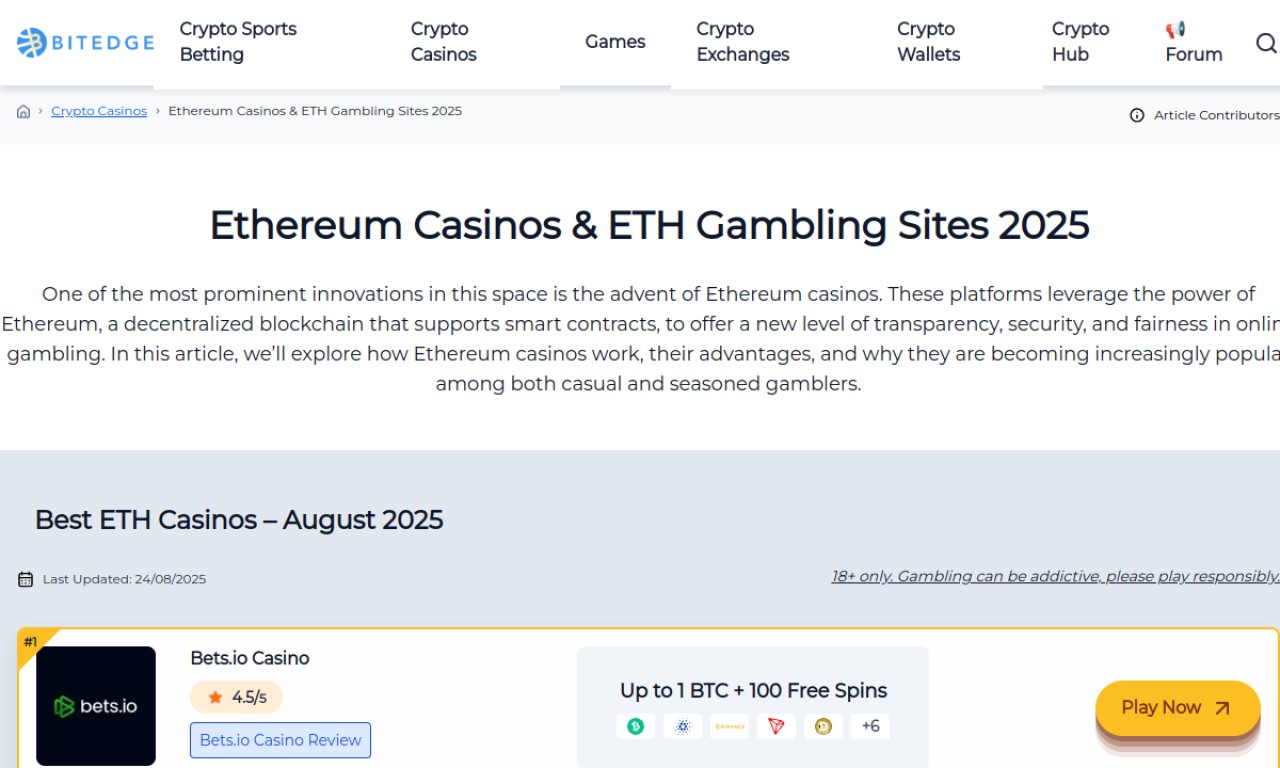Select the Games menu item

pyautogui.click(x=615, y=42)
